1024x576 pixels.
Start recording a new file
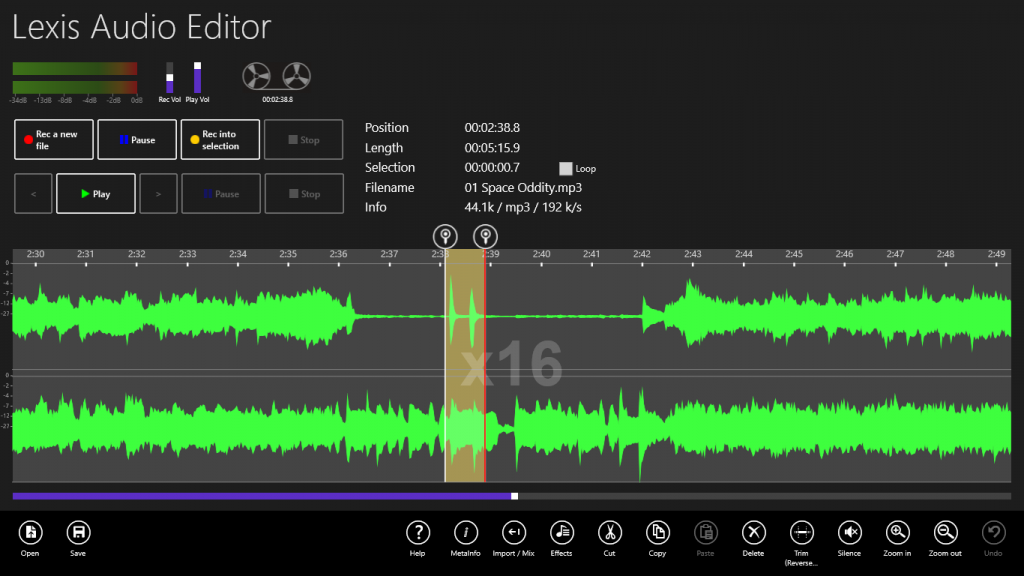click(x=53, y=139)
